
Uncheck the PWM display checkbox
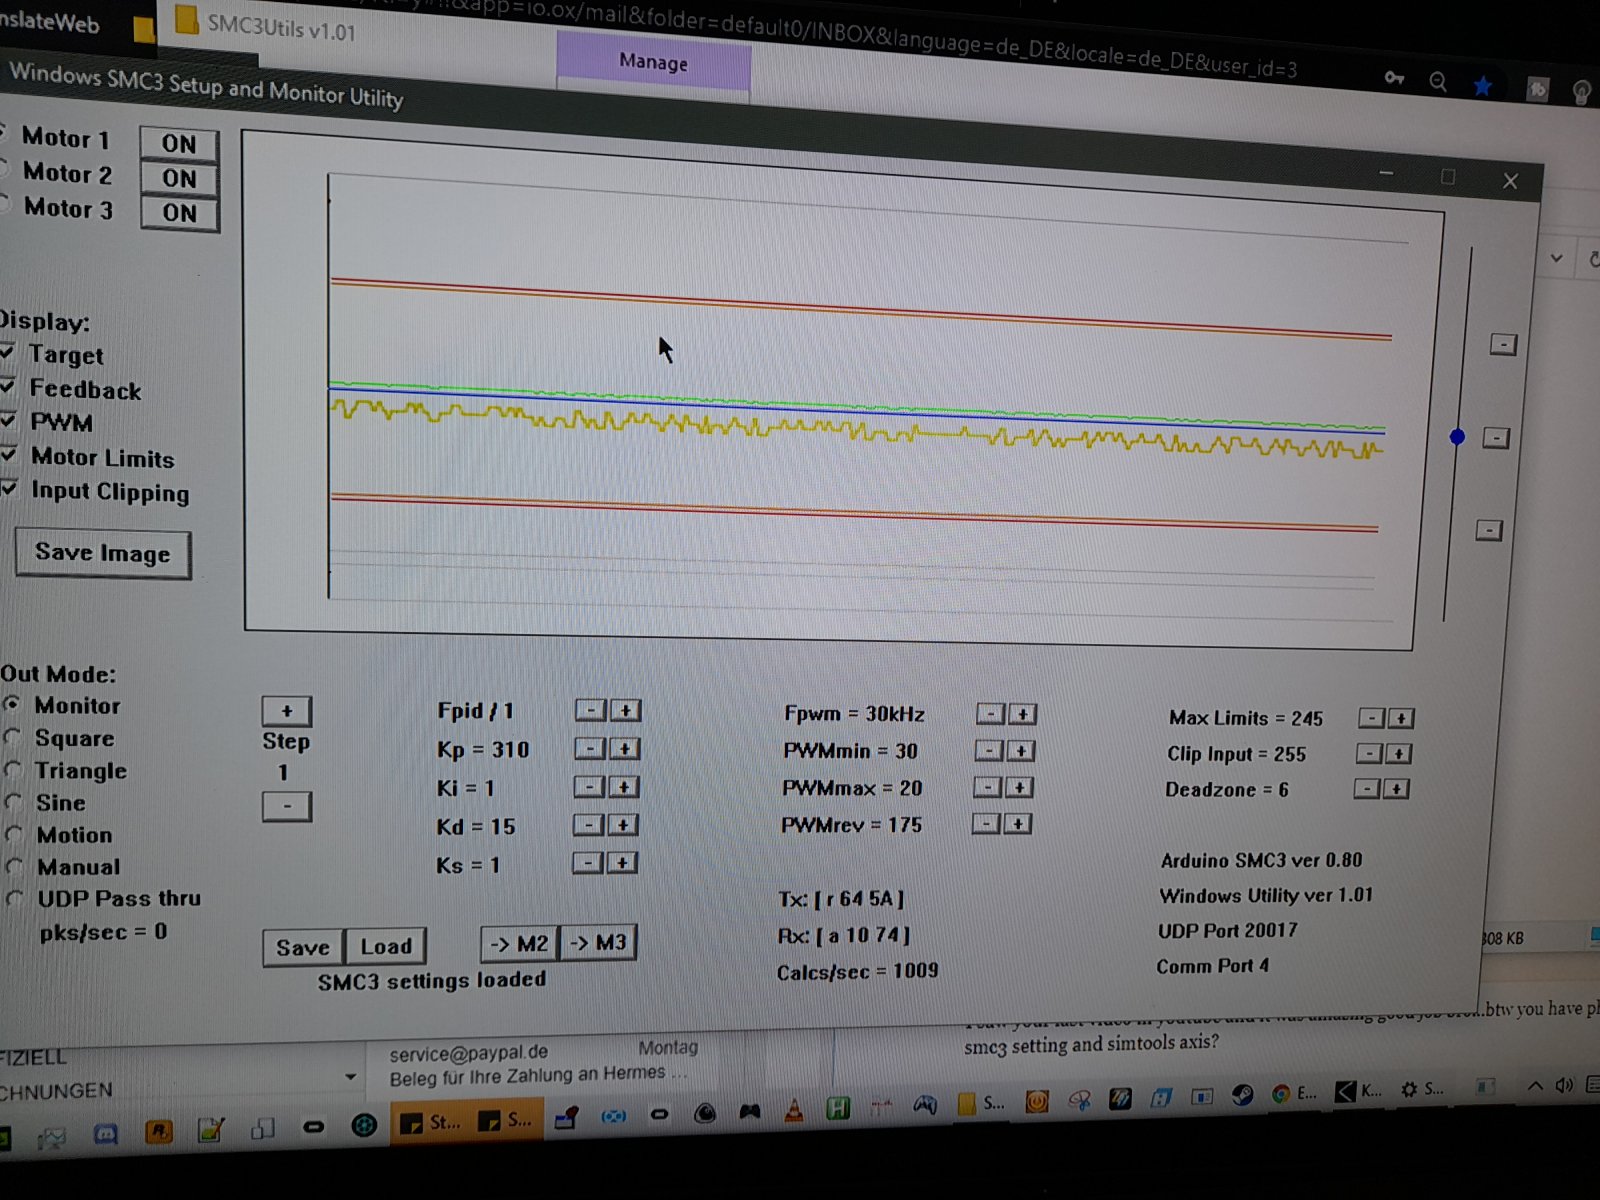6,420
